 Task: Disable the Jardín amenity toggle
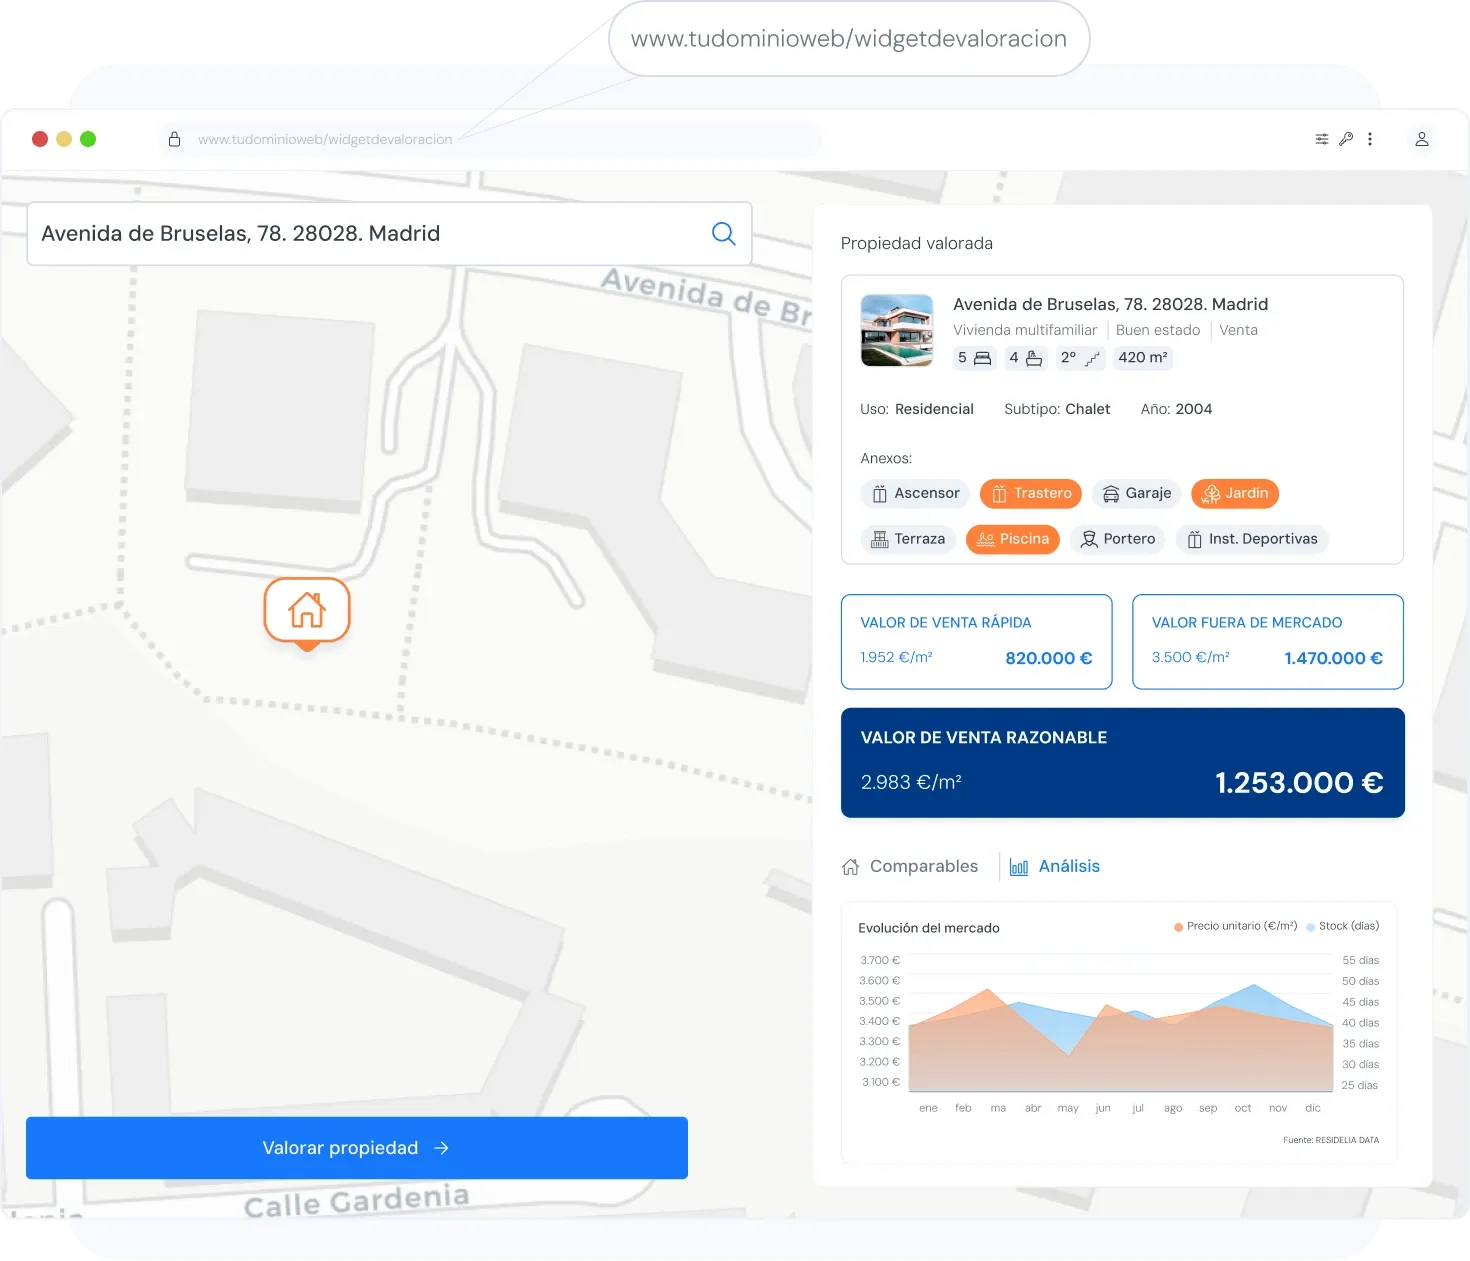point(1234,493)
